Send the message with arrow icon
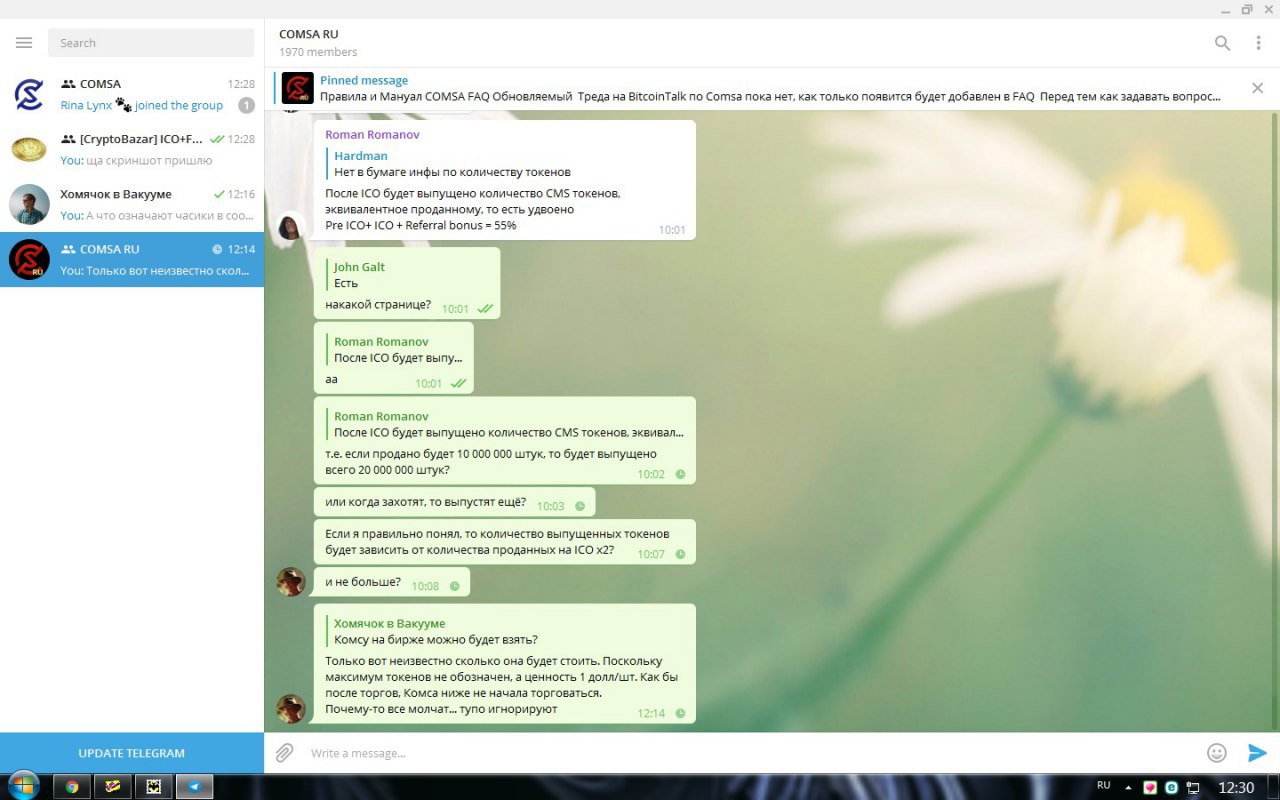The height and width of the screenshot is (800, 1280). coord(1257,753)
